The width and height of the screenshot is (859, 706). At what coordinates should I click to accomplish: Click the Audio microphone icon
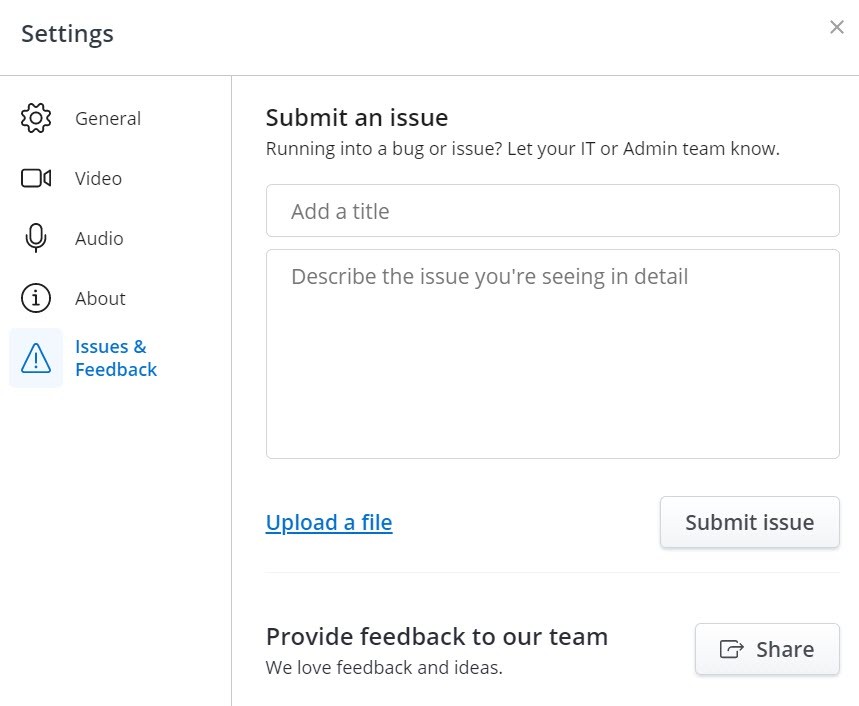coord(36,238)
